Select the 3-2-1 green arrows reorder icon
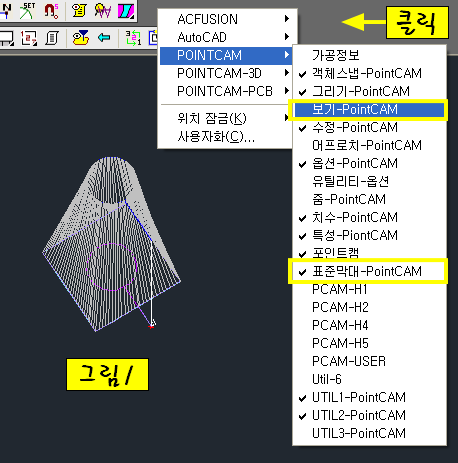The width and height of the screenshot is (458, 463). click(x=133, y=38)
